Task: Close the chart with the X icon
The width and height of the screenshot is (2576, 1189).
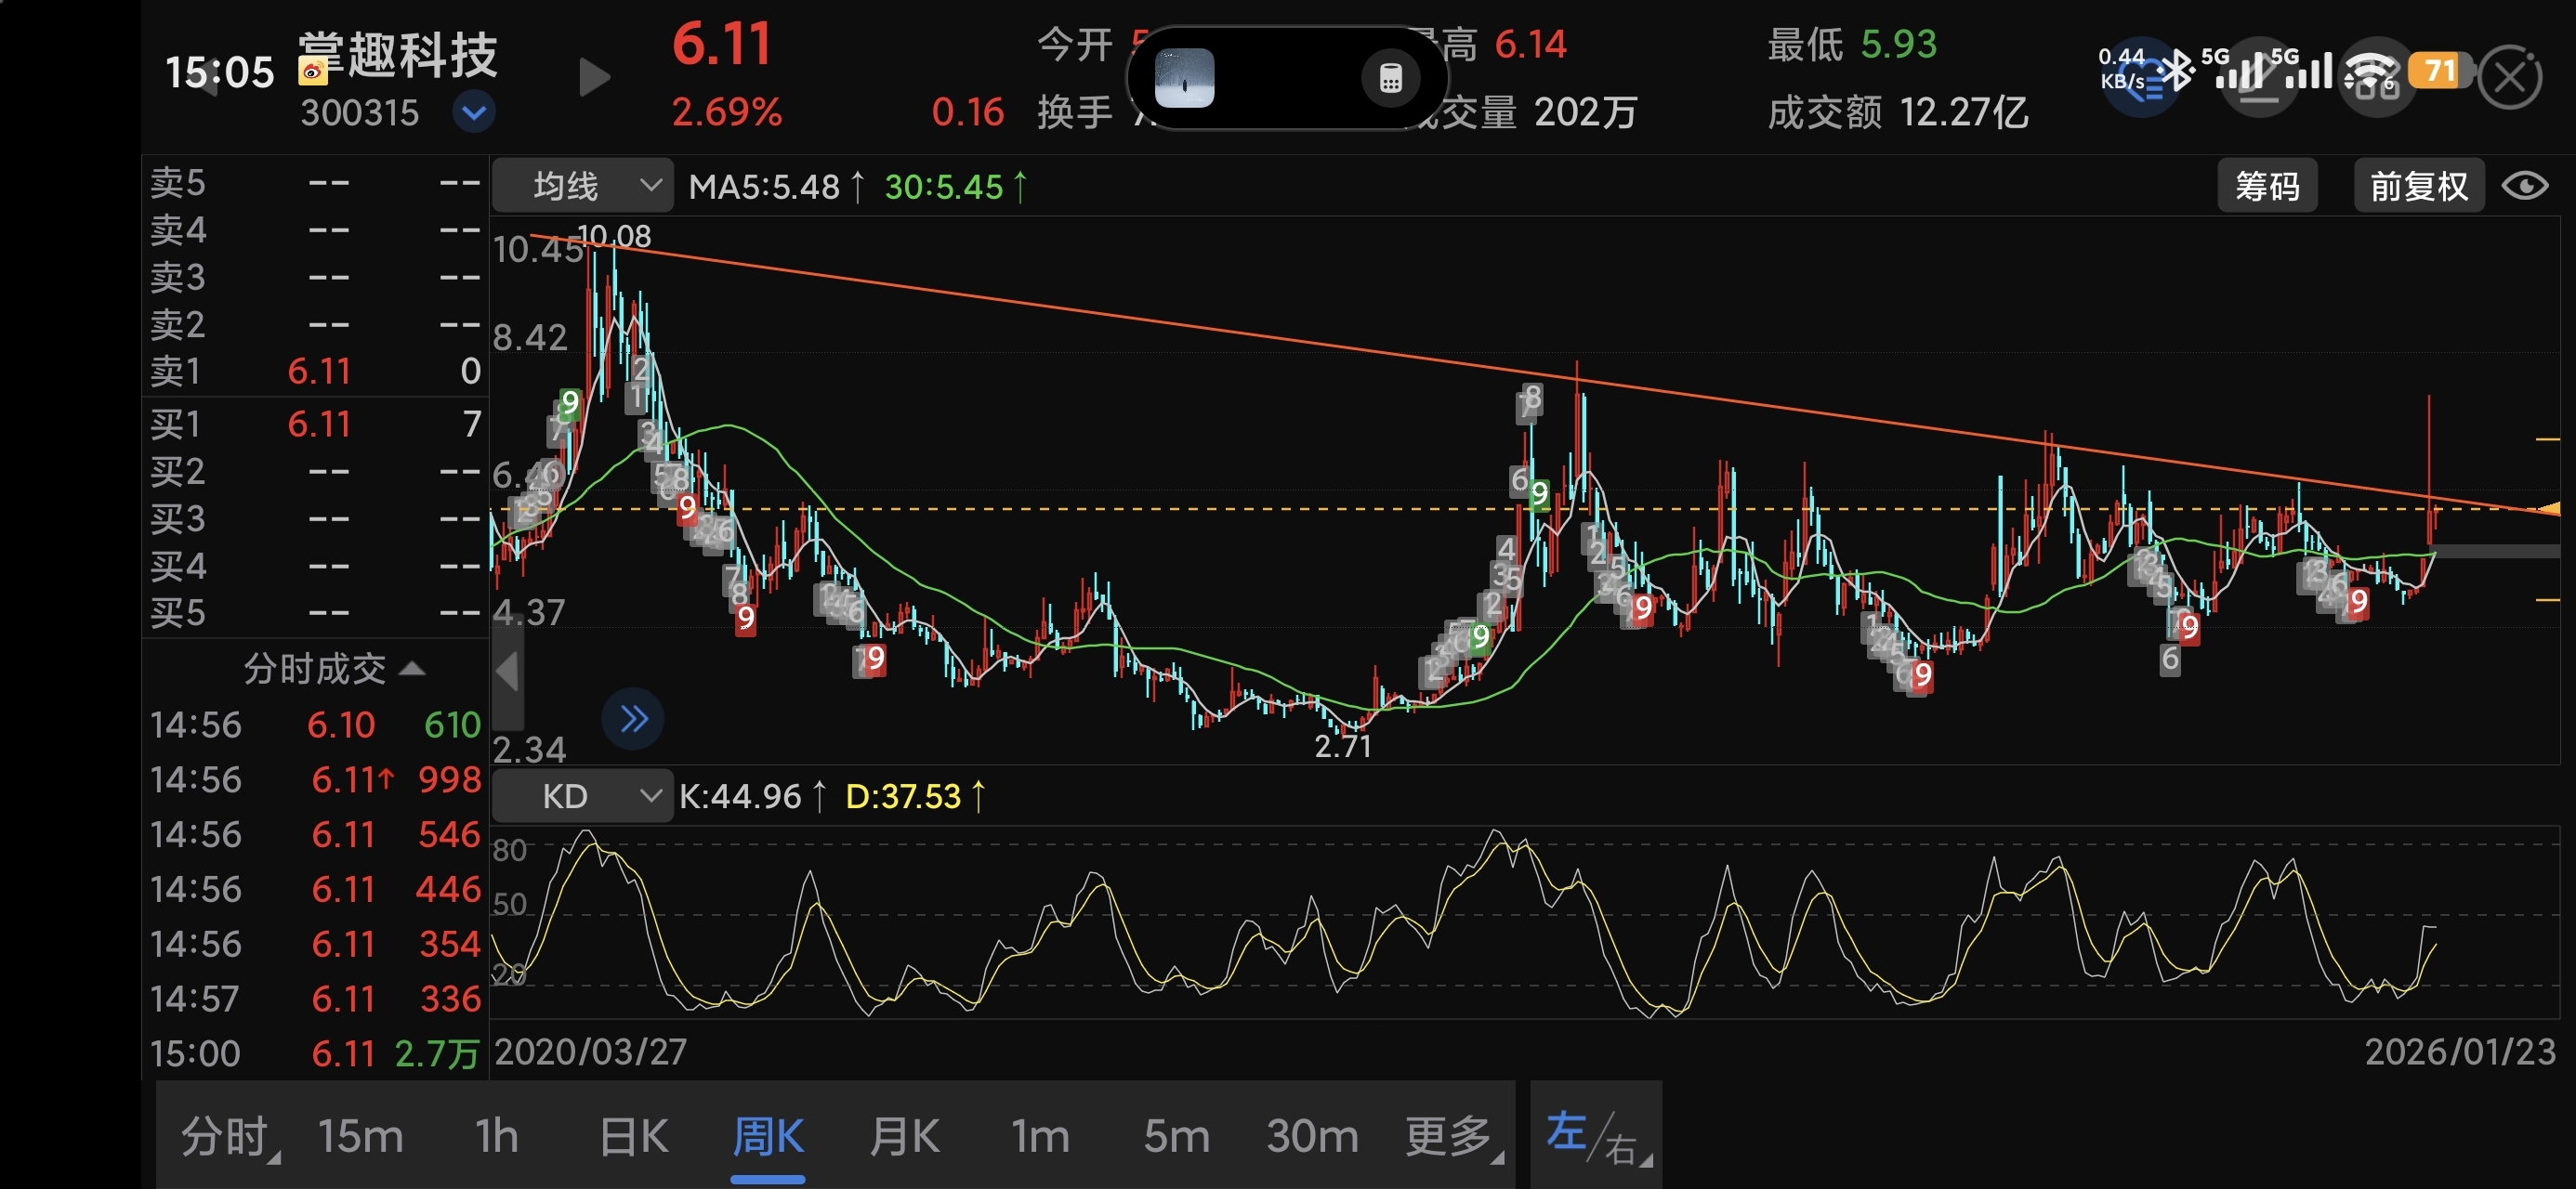Action: 2509,77
